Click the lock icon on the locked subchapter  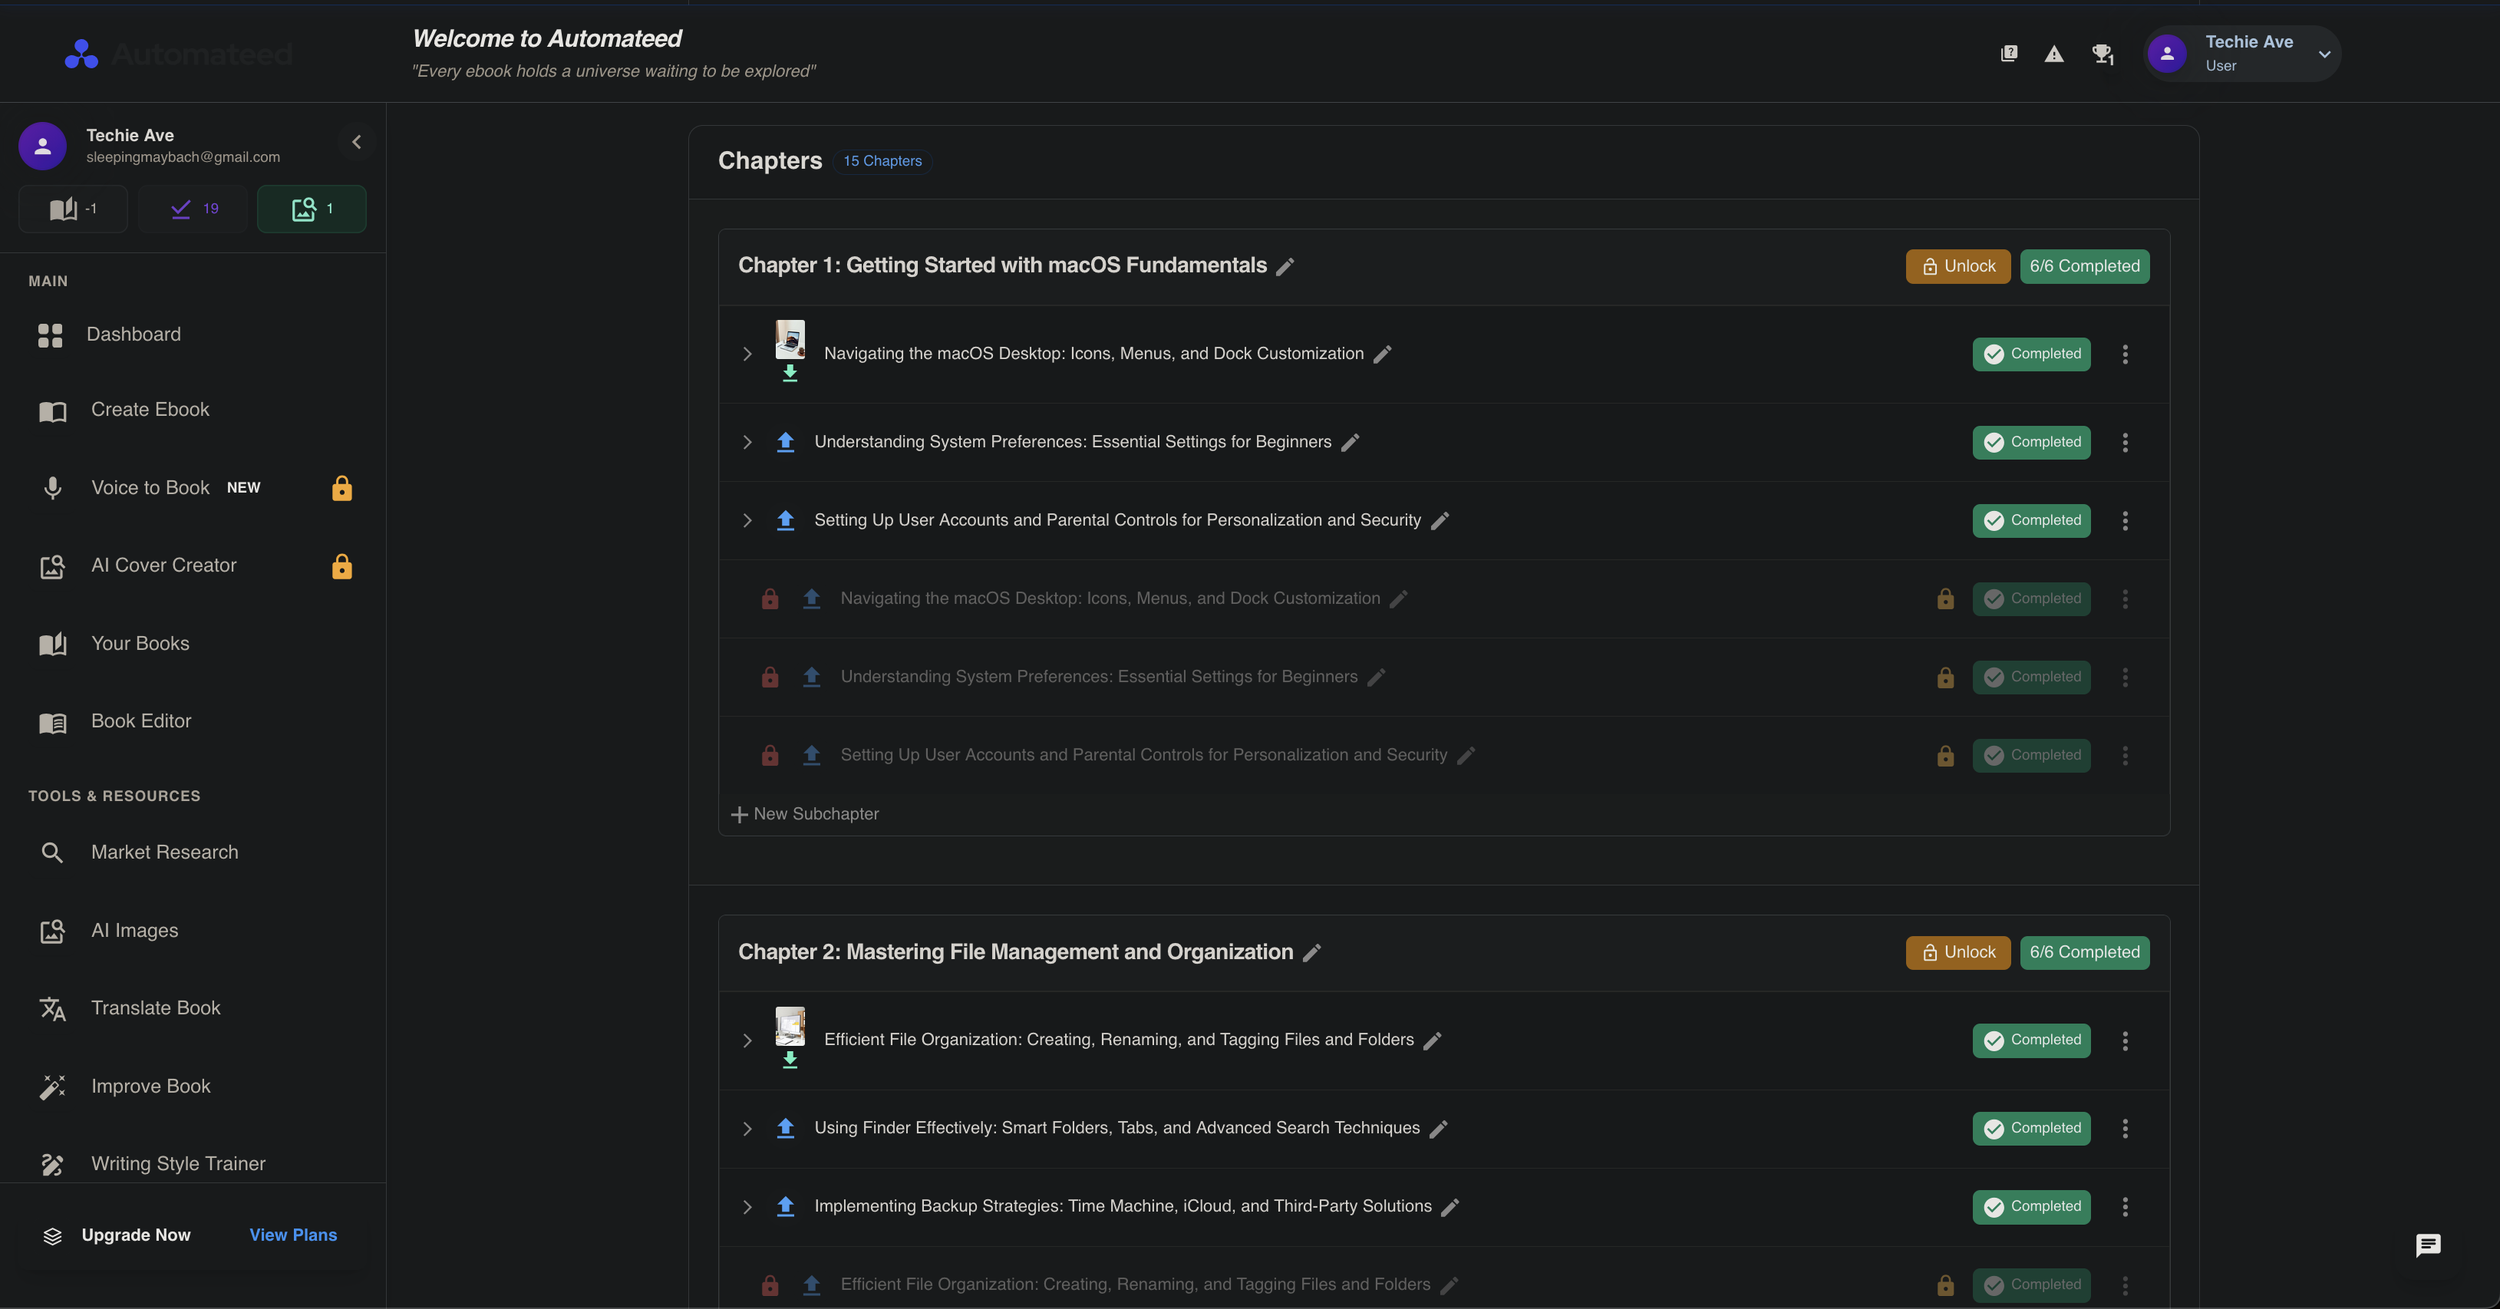(x=769, y=598)
